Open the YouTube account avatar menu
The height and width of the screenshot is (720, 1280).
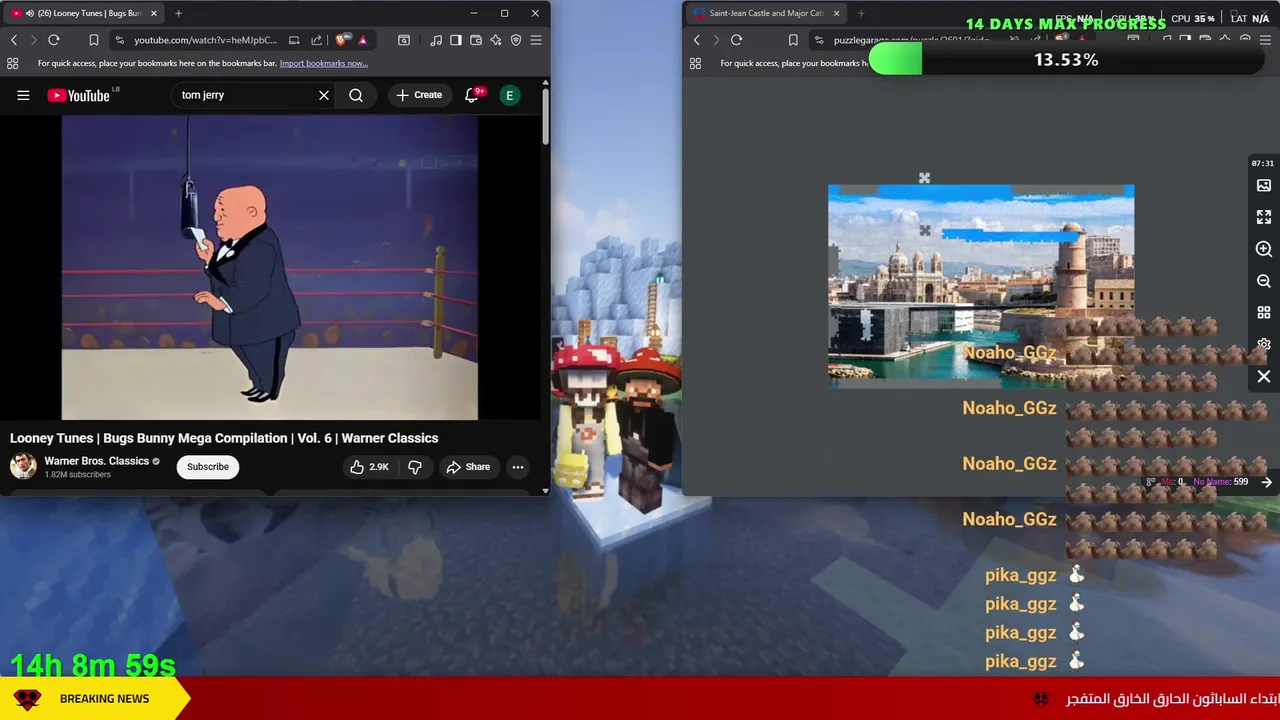[x=510, y=95]
